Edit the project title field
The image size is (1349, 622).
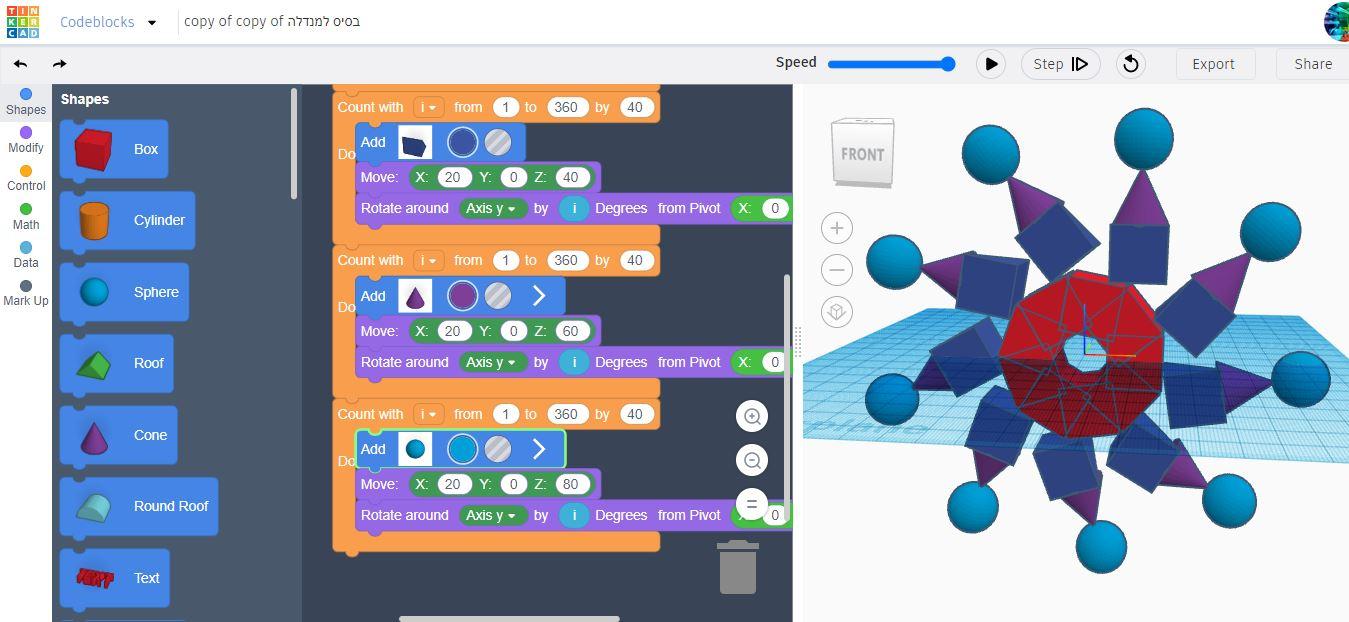click(x=272, y=21)
